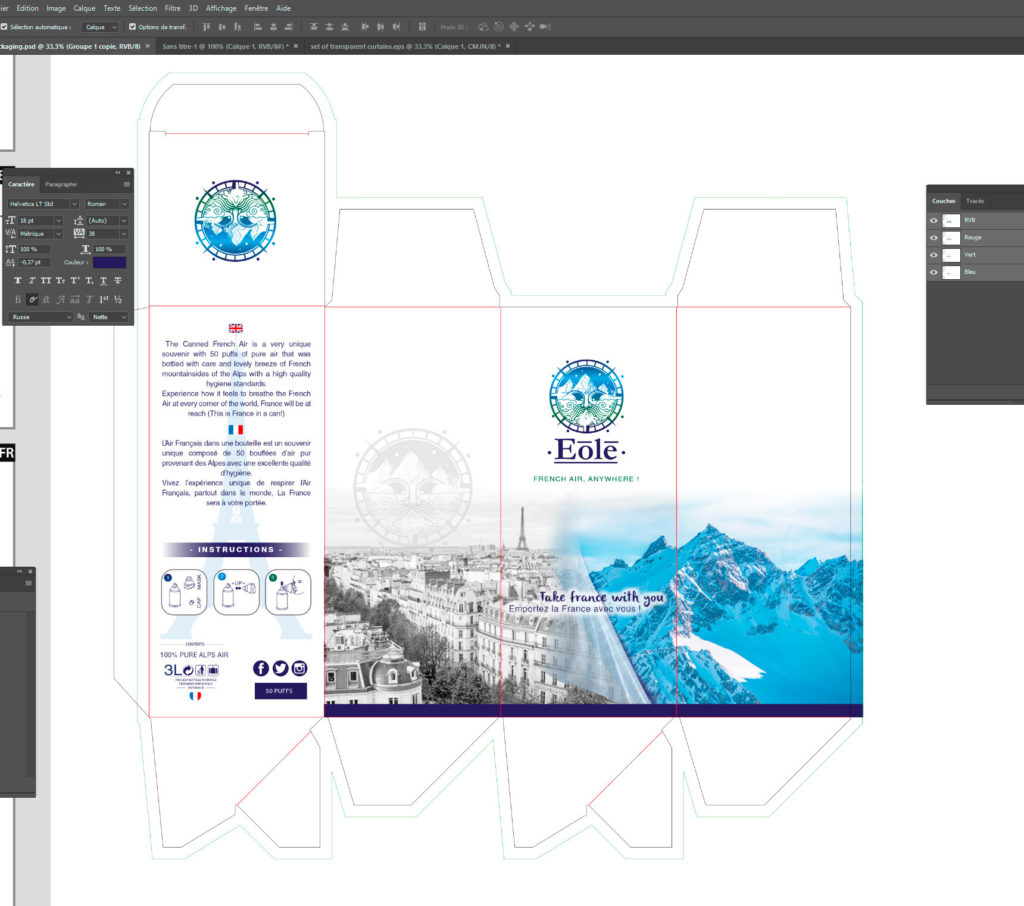Disable Options de transf. checkbox
1024x906 pixels.
133,27
